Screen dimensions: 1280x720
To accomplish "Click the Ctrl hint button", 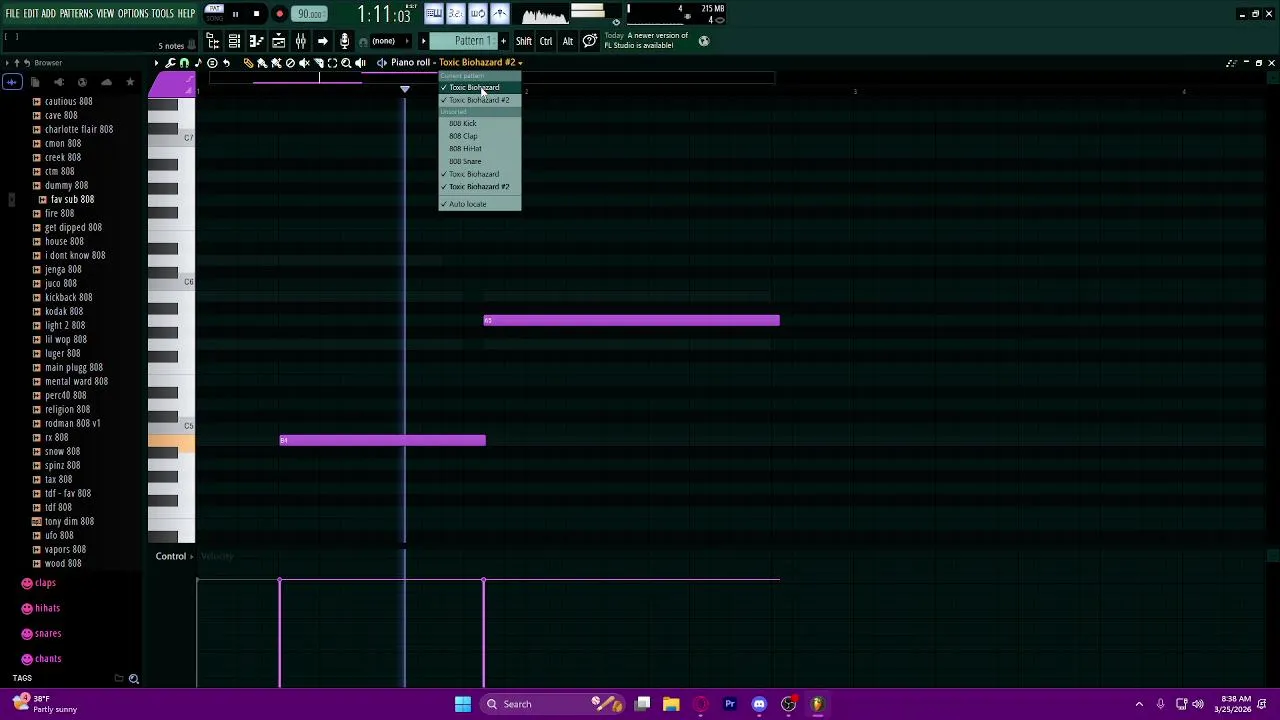I will (x=546, y=41).
